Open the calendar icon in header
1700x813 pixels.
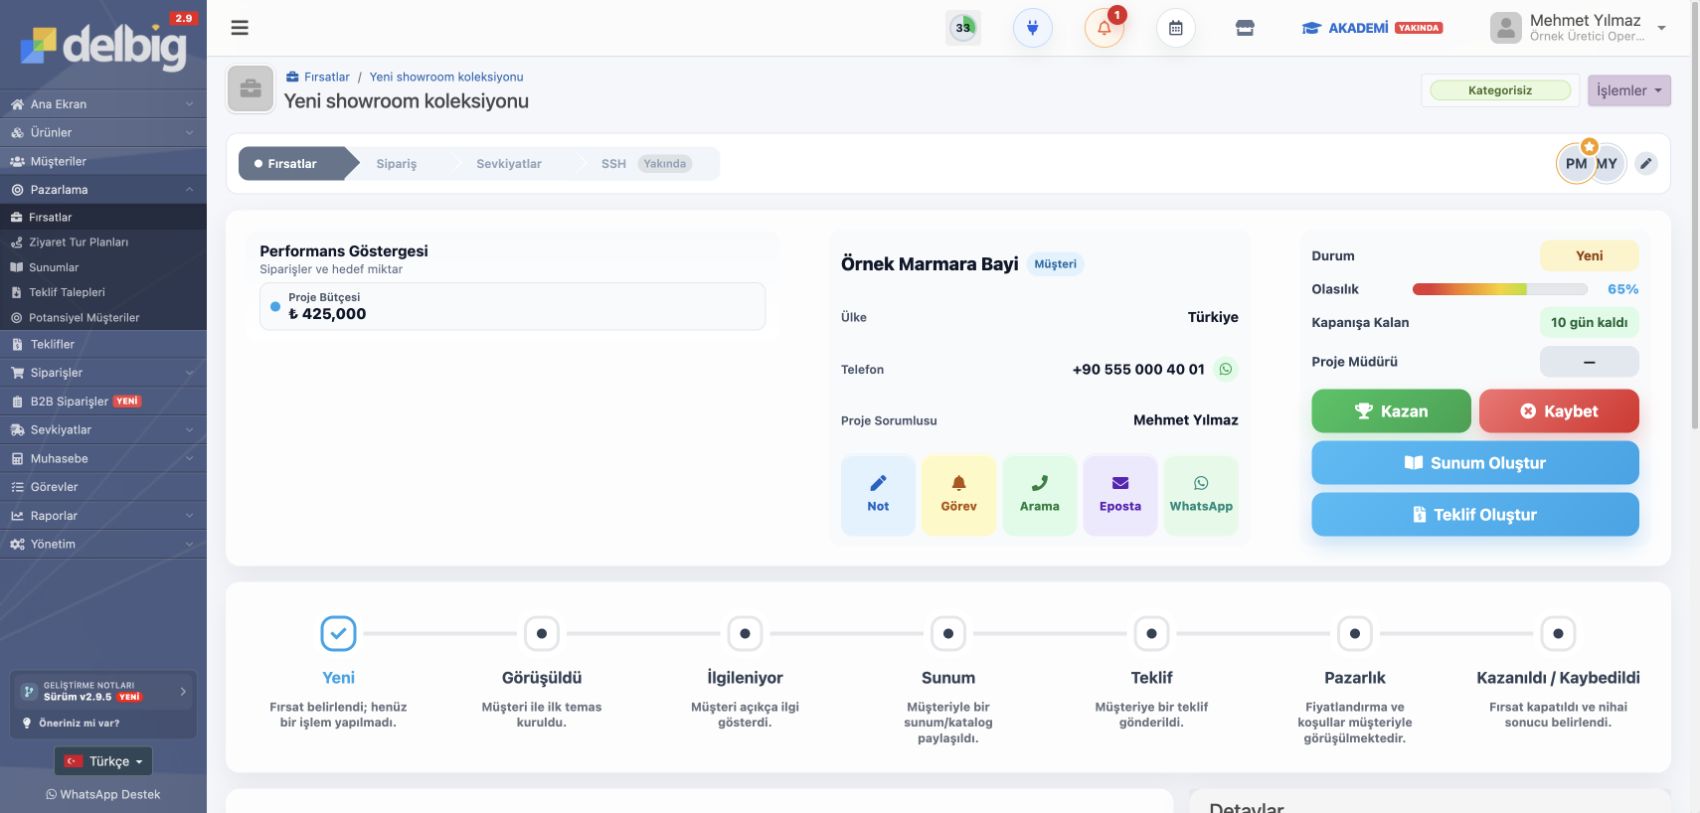[1176, 28]
